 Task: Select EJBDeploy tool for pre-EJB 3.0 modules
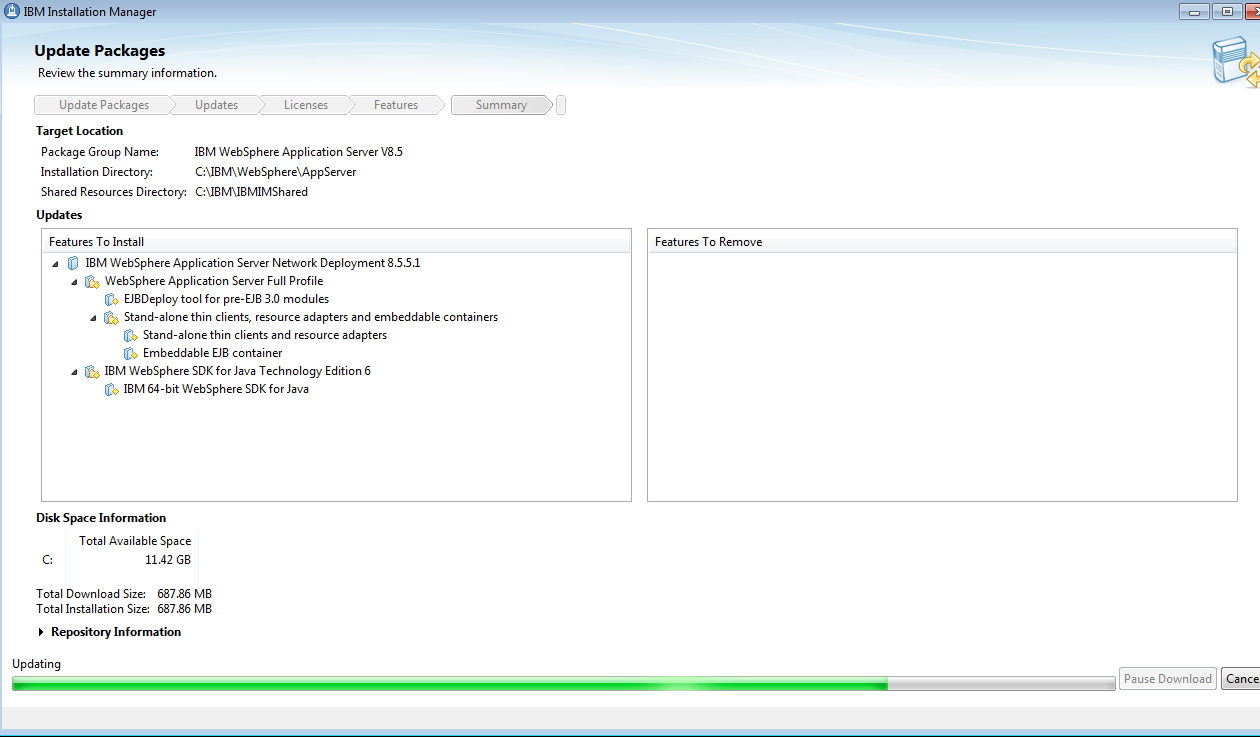click(226, 299)
